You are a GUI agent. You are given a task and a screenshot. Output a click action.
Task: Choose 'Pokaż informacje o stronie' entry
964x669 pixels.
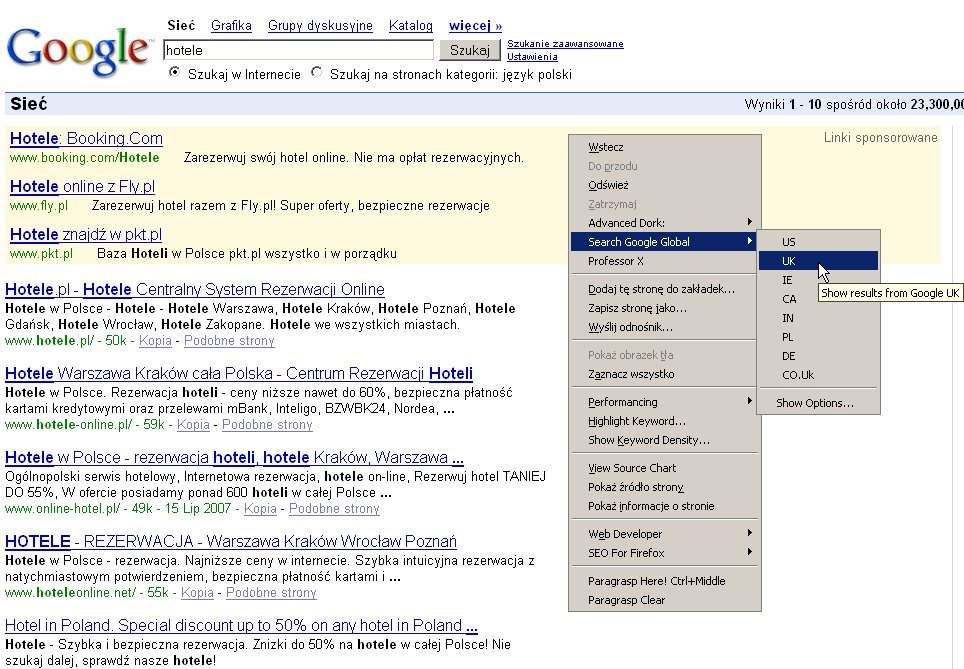(x=665, y=506)
